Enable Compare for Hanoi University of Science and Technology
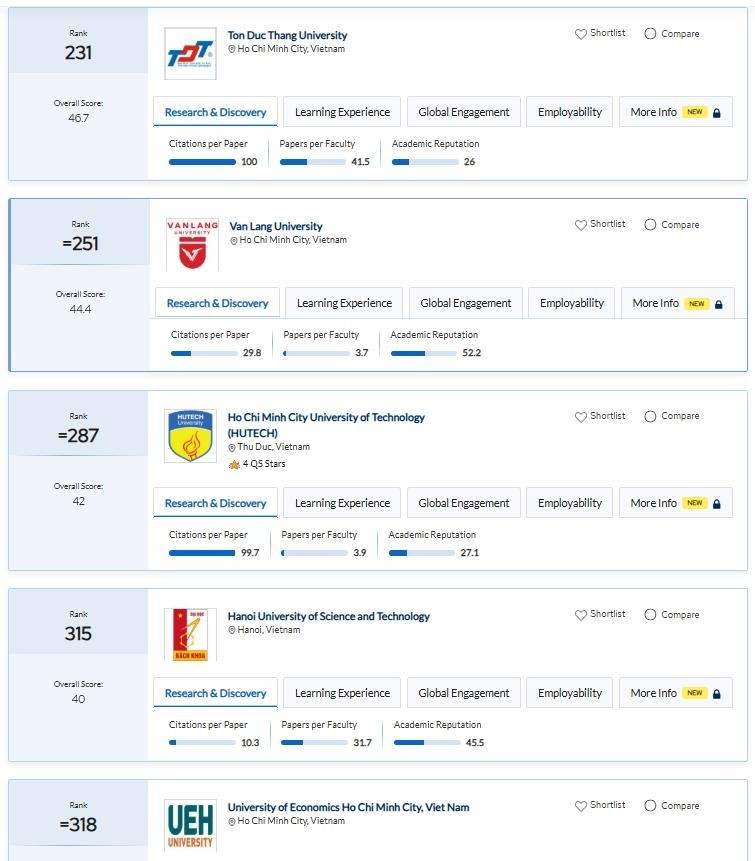Screen dimensions: 755x861 tap(650, 615)
